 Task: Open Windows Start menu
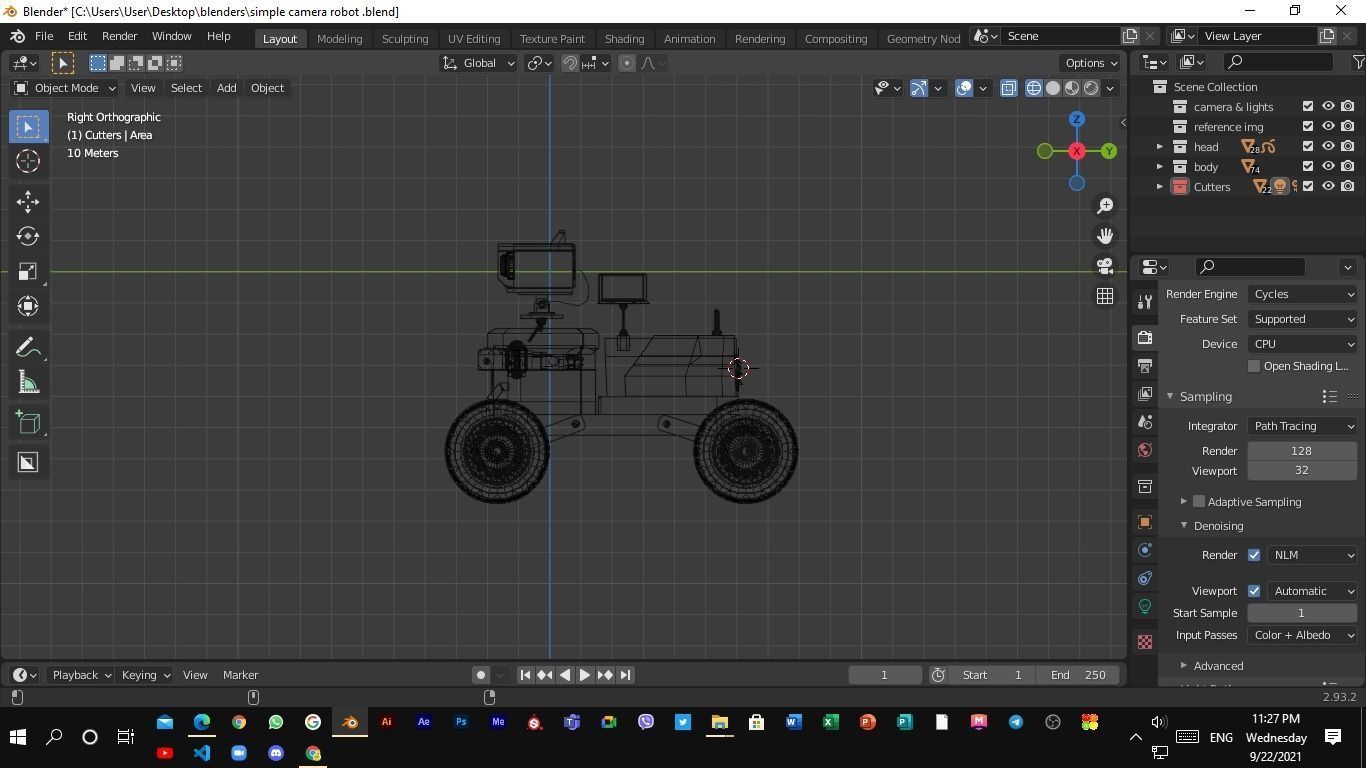(x=17, y=737)
